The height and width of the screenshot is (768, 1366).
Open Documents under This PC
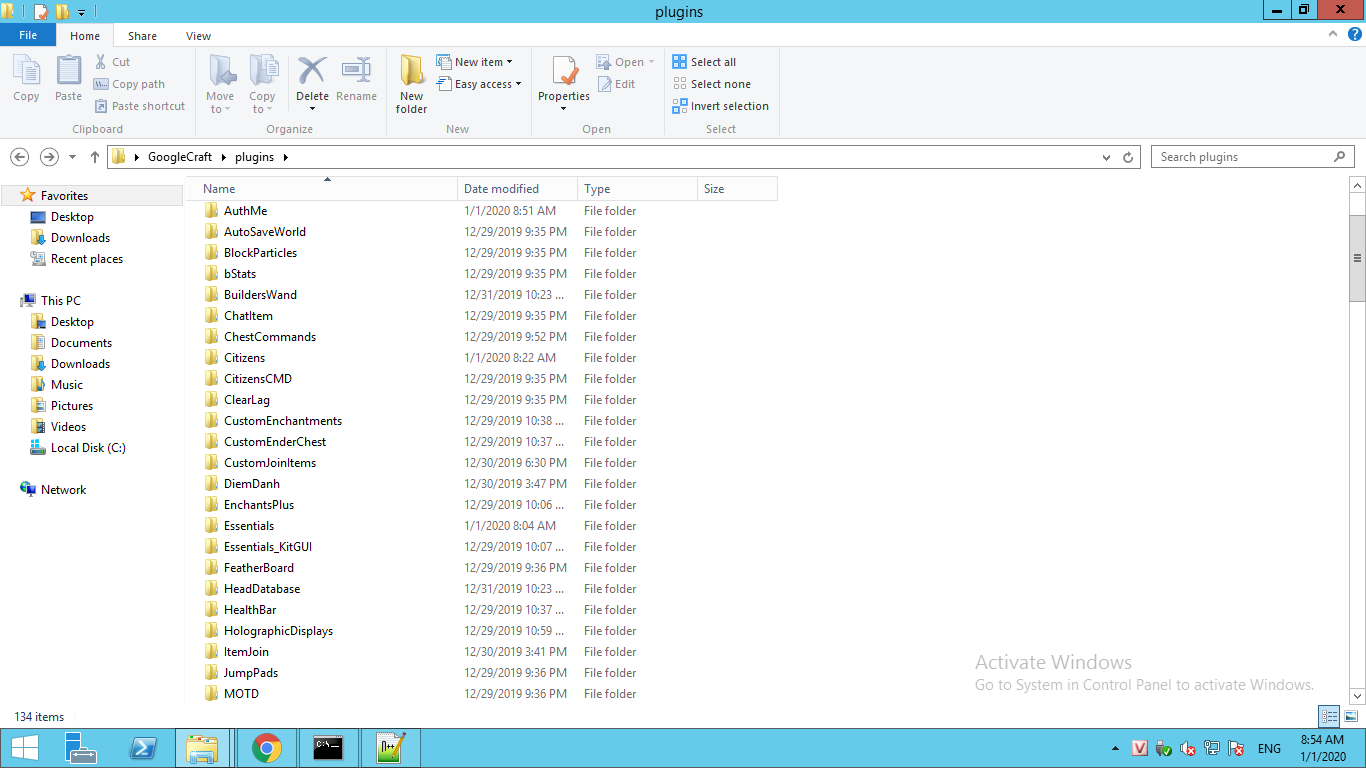(x=81, y=343)
